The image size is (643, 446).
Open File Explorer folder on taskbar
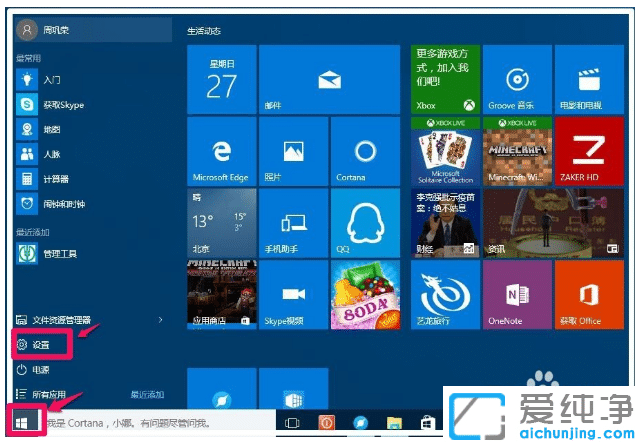coord(394,423)
